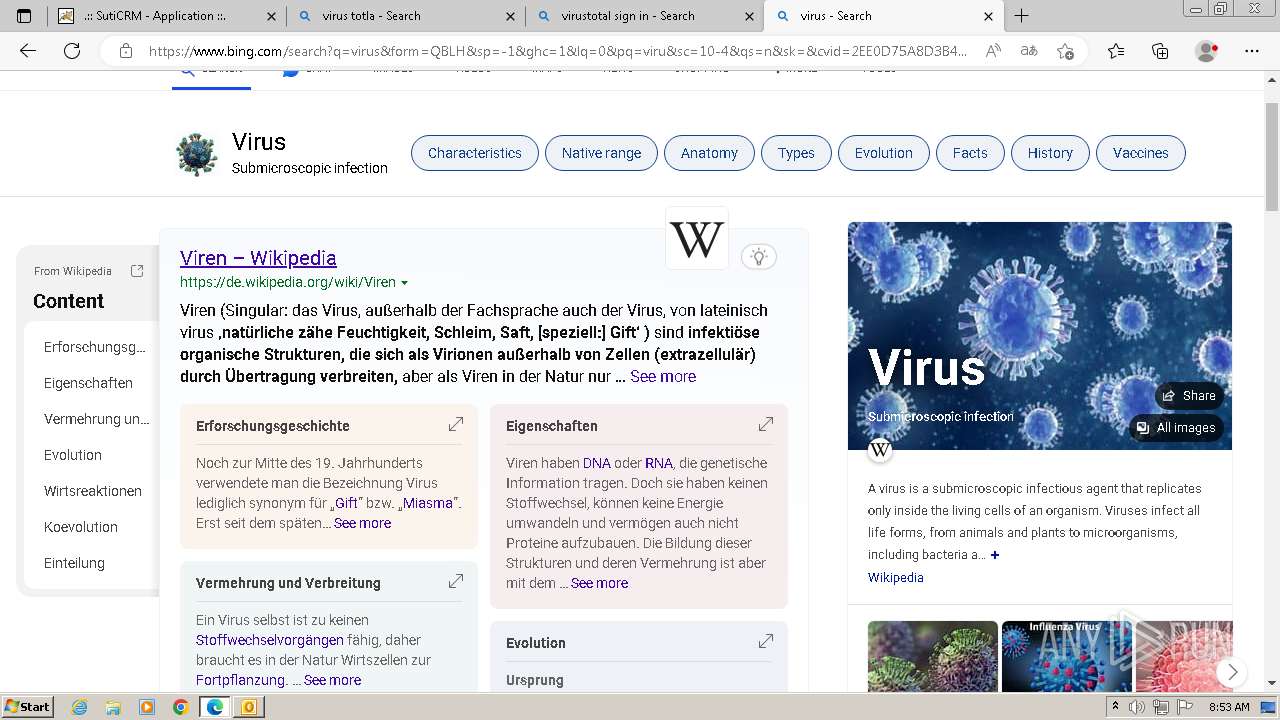Select the Facts pill

pyautogui.click(x=970, y=153)
